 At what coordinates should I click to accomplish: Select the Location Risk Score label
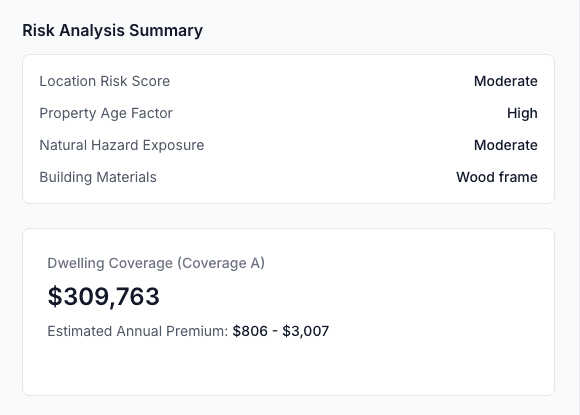tap(105, 81)
